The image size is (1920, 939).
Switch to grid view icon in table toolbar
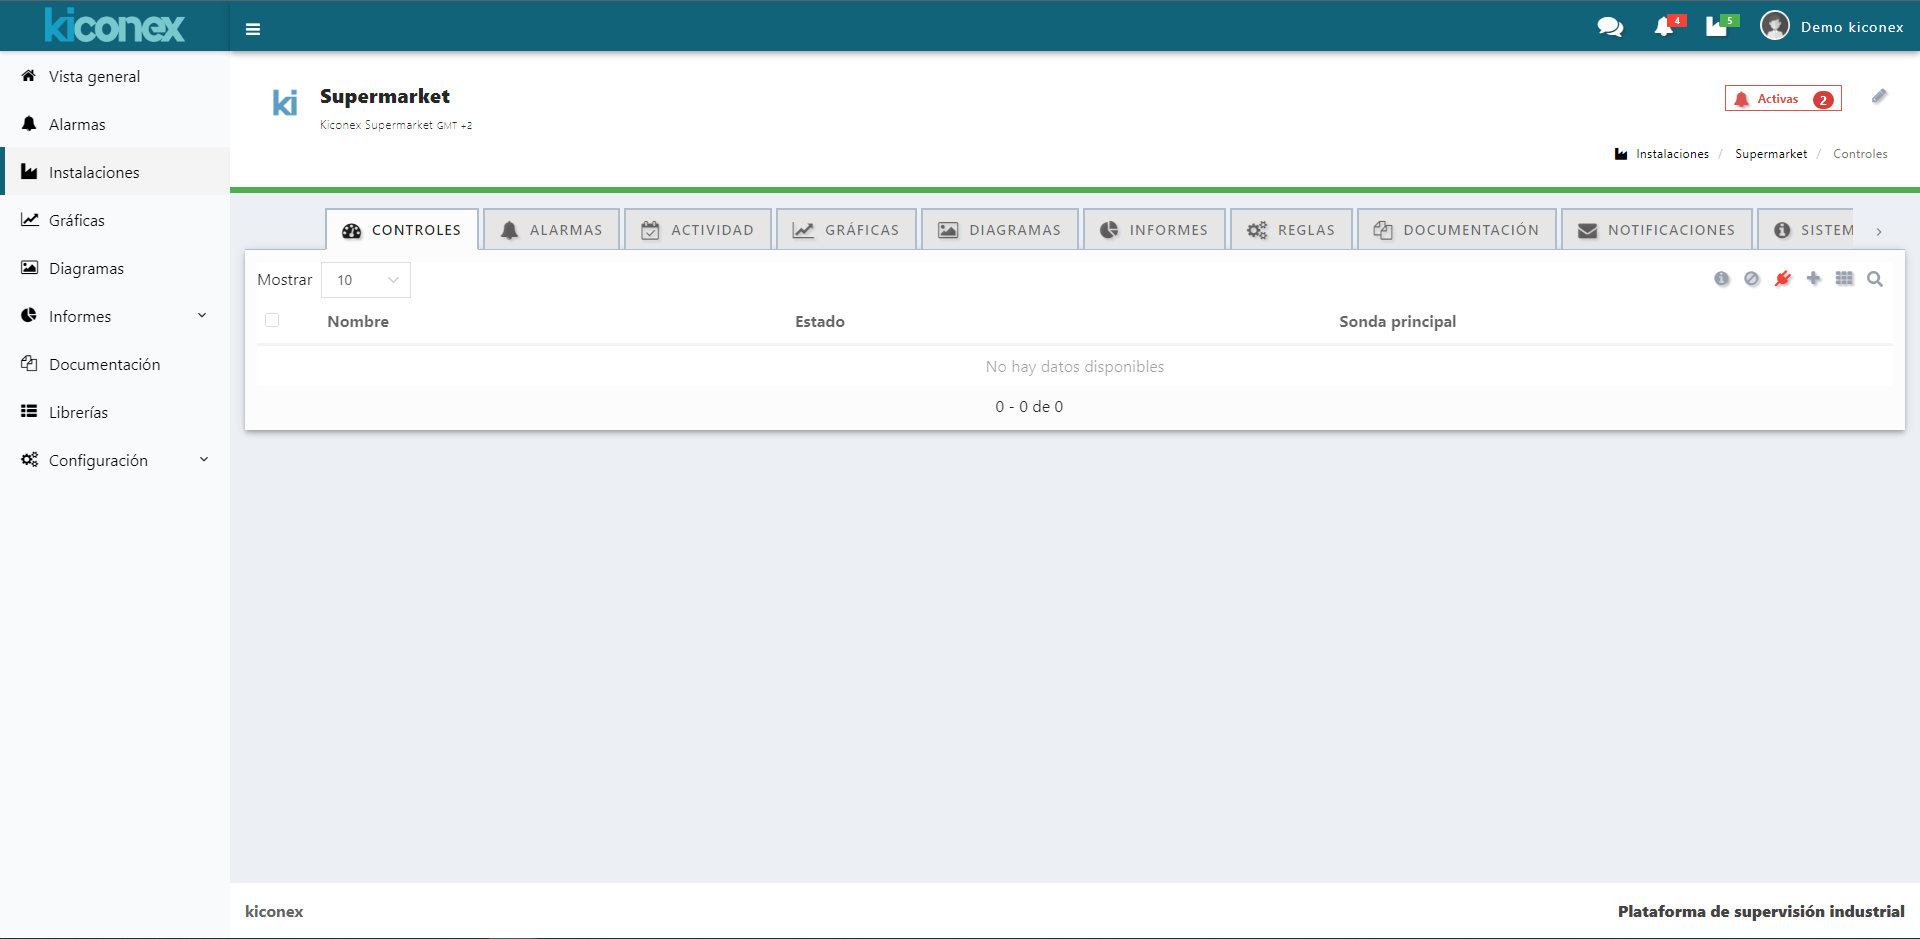tap(1844, 279)
